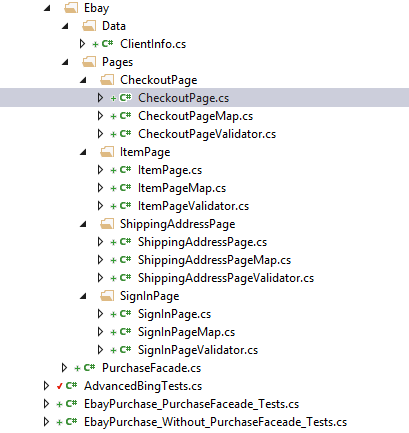Click the C# icon beside ShippingAddressPageValidator.cs
The image size is (409, 433).
[x=125, y=278]
